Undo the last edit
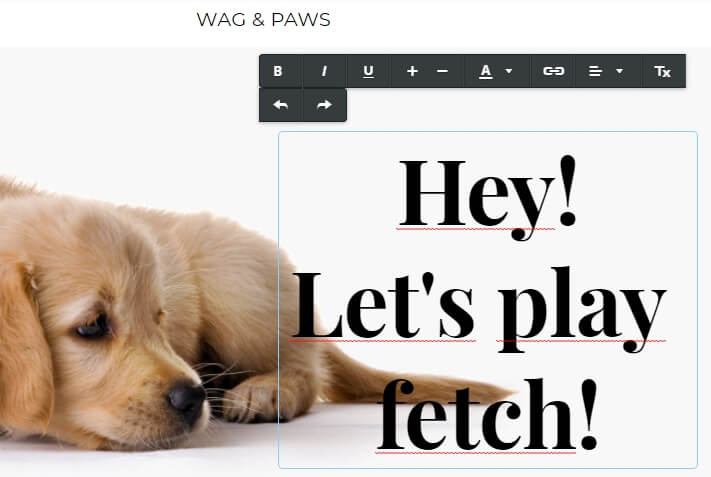 point(281,105)
